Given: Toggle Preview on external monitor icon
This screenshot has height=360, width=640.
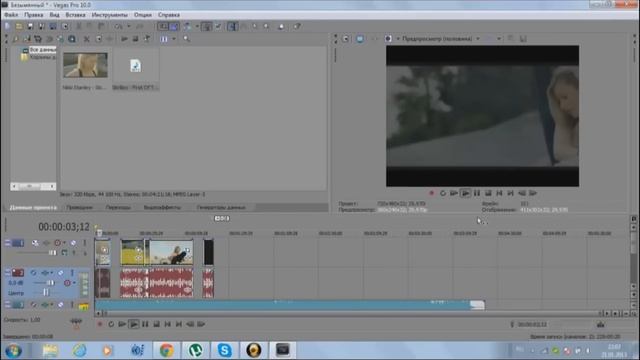Looking at the screenshot, I should [x=360, y=39].
